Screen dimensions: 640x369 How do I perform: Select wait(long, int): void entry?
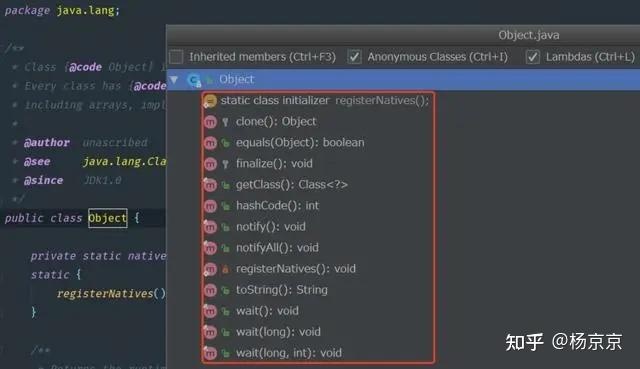point(289,353)
